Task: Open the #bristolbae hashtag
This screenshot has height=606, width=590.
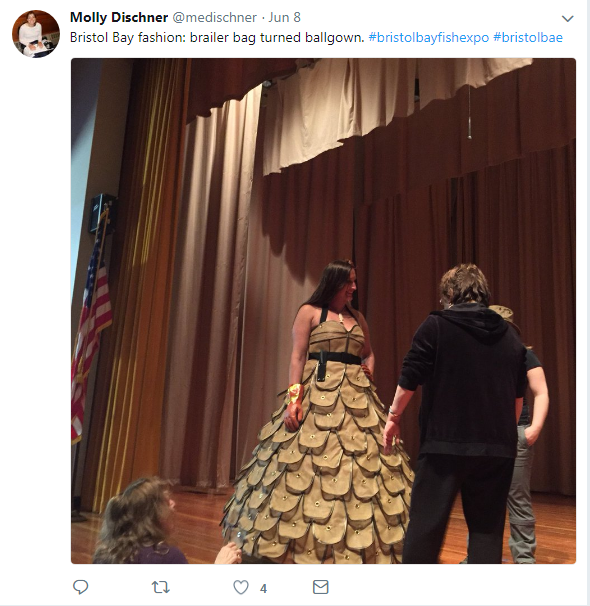Action: pyautogui.click(x=528, y=38)
